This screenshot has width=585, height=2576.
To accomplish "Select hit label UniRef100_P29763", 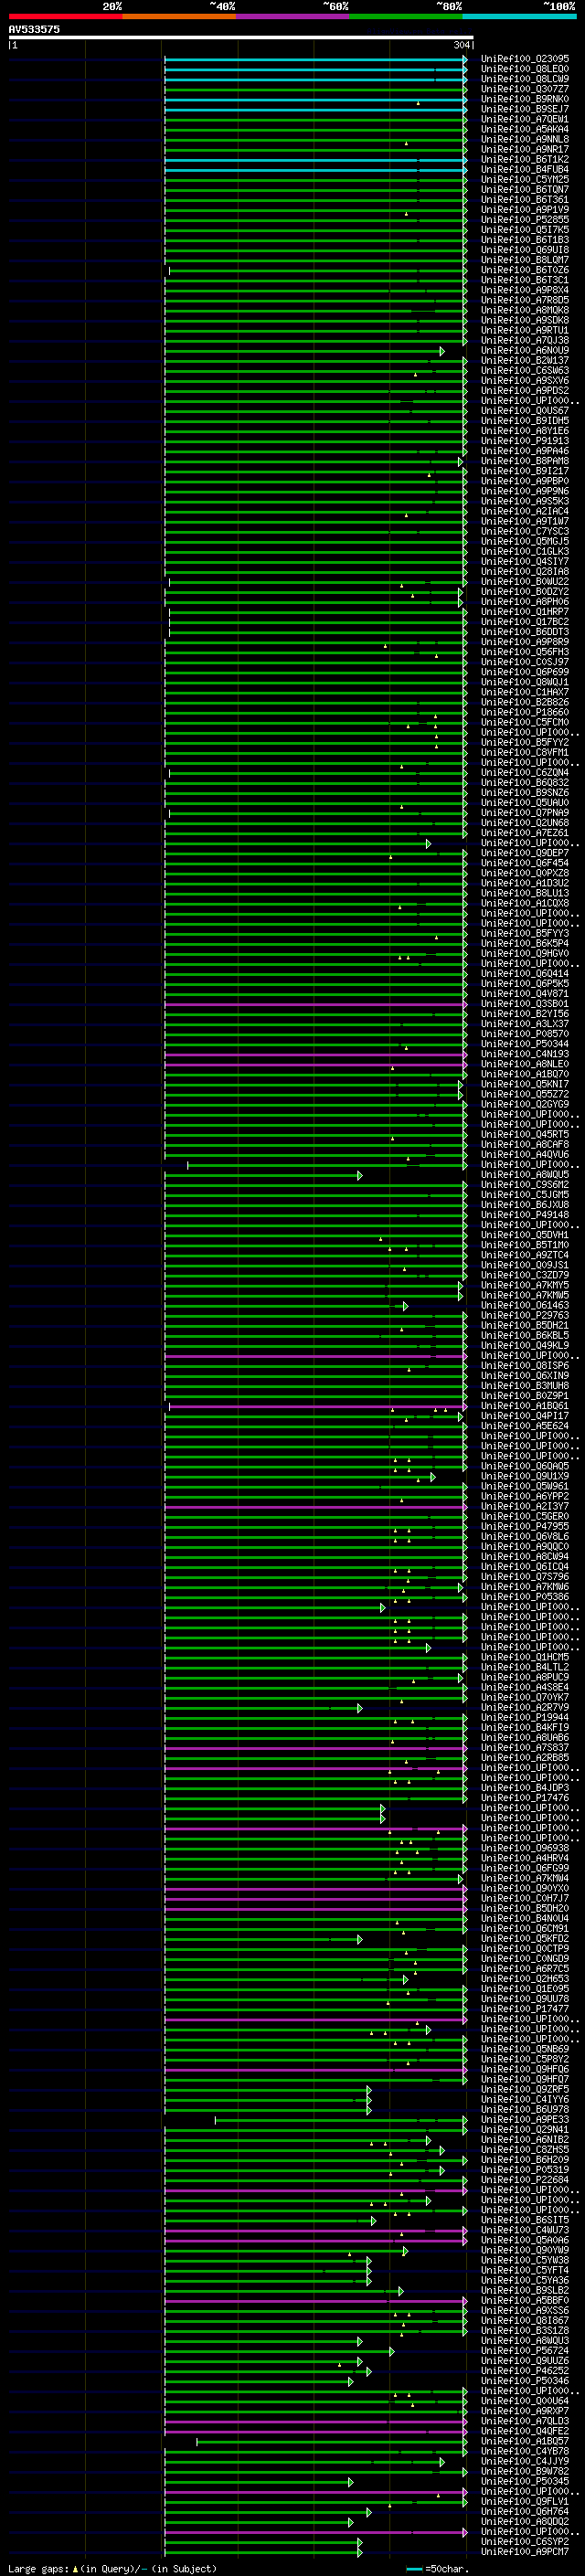I will pos(524,1316).
